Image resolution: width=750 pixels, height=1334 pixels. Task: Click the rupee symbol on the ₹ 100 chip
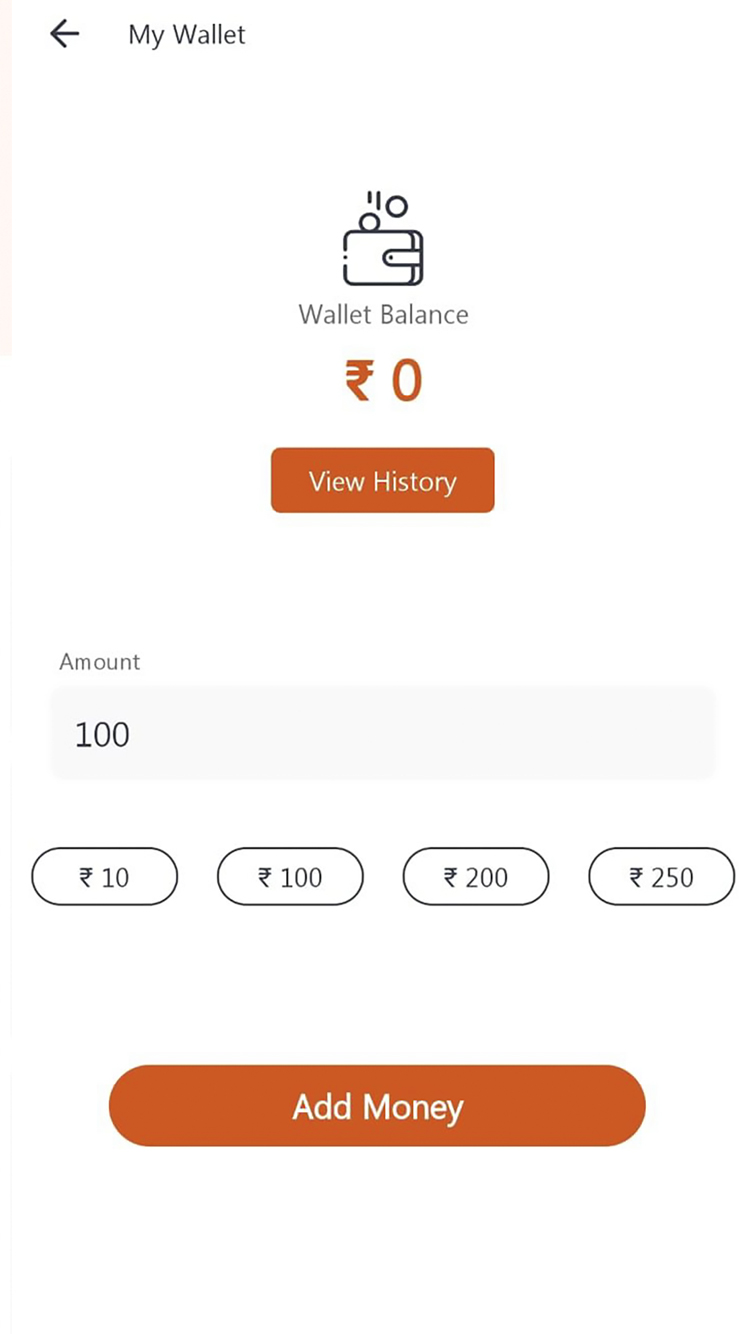pyautogui.click(x=265, y=878)
